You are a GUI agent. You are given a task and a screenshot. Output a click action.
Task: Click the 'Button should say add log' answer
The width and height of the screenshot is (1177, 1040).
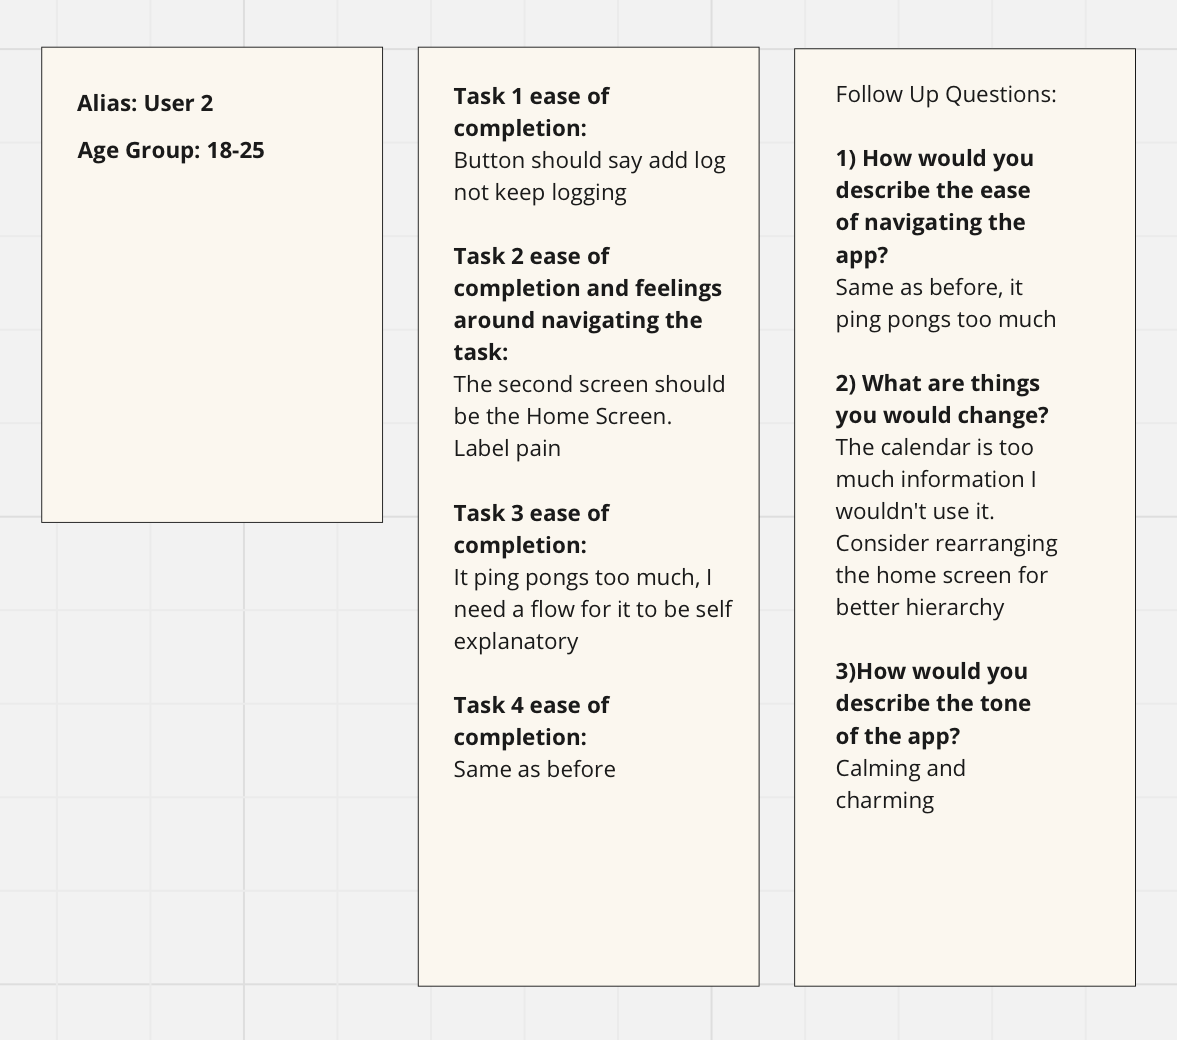click(589, 176)
